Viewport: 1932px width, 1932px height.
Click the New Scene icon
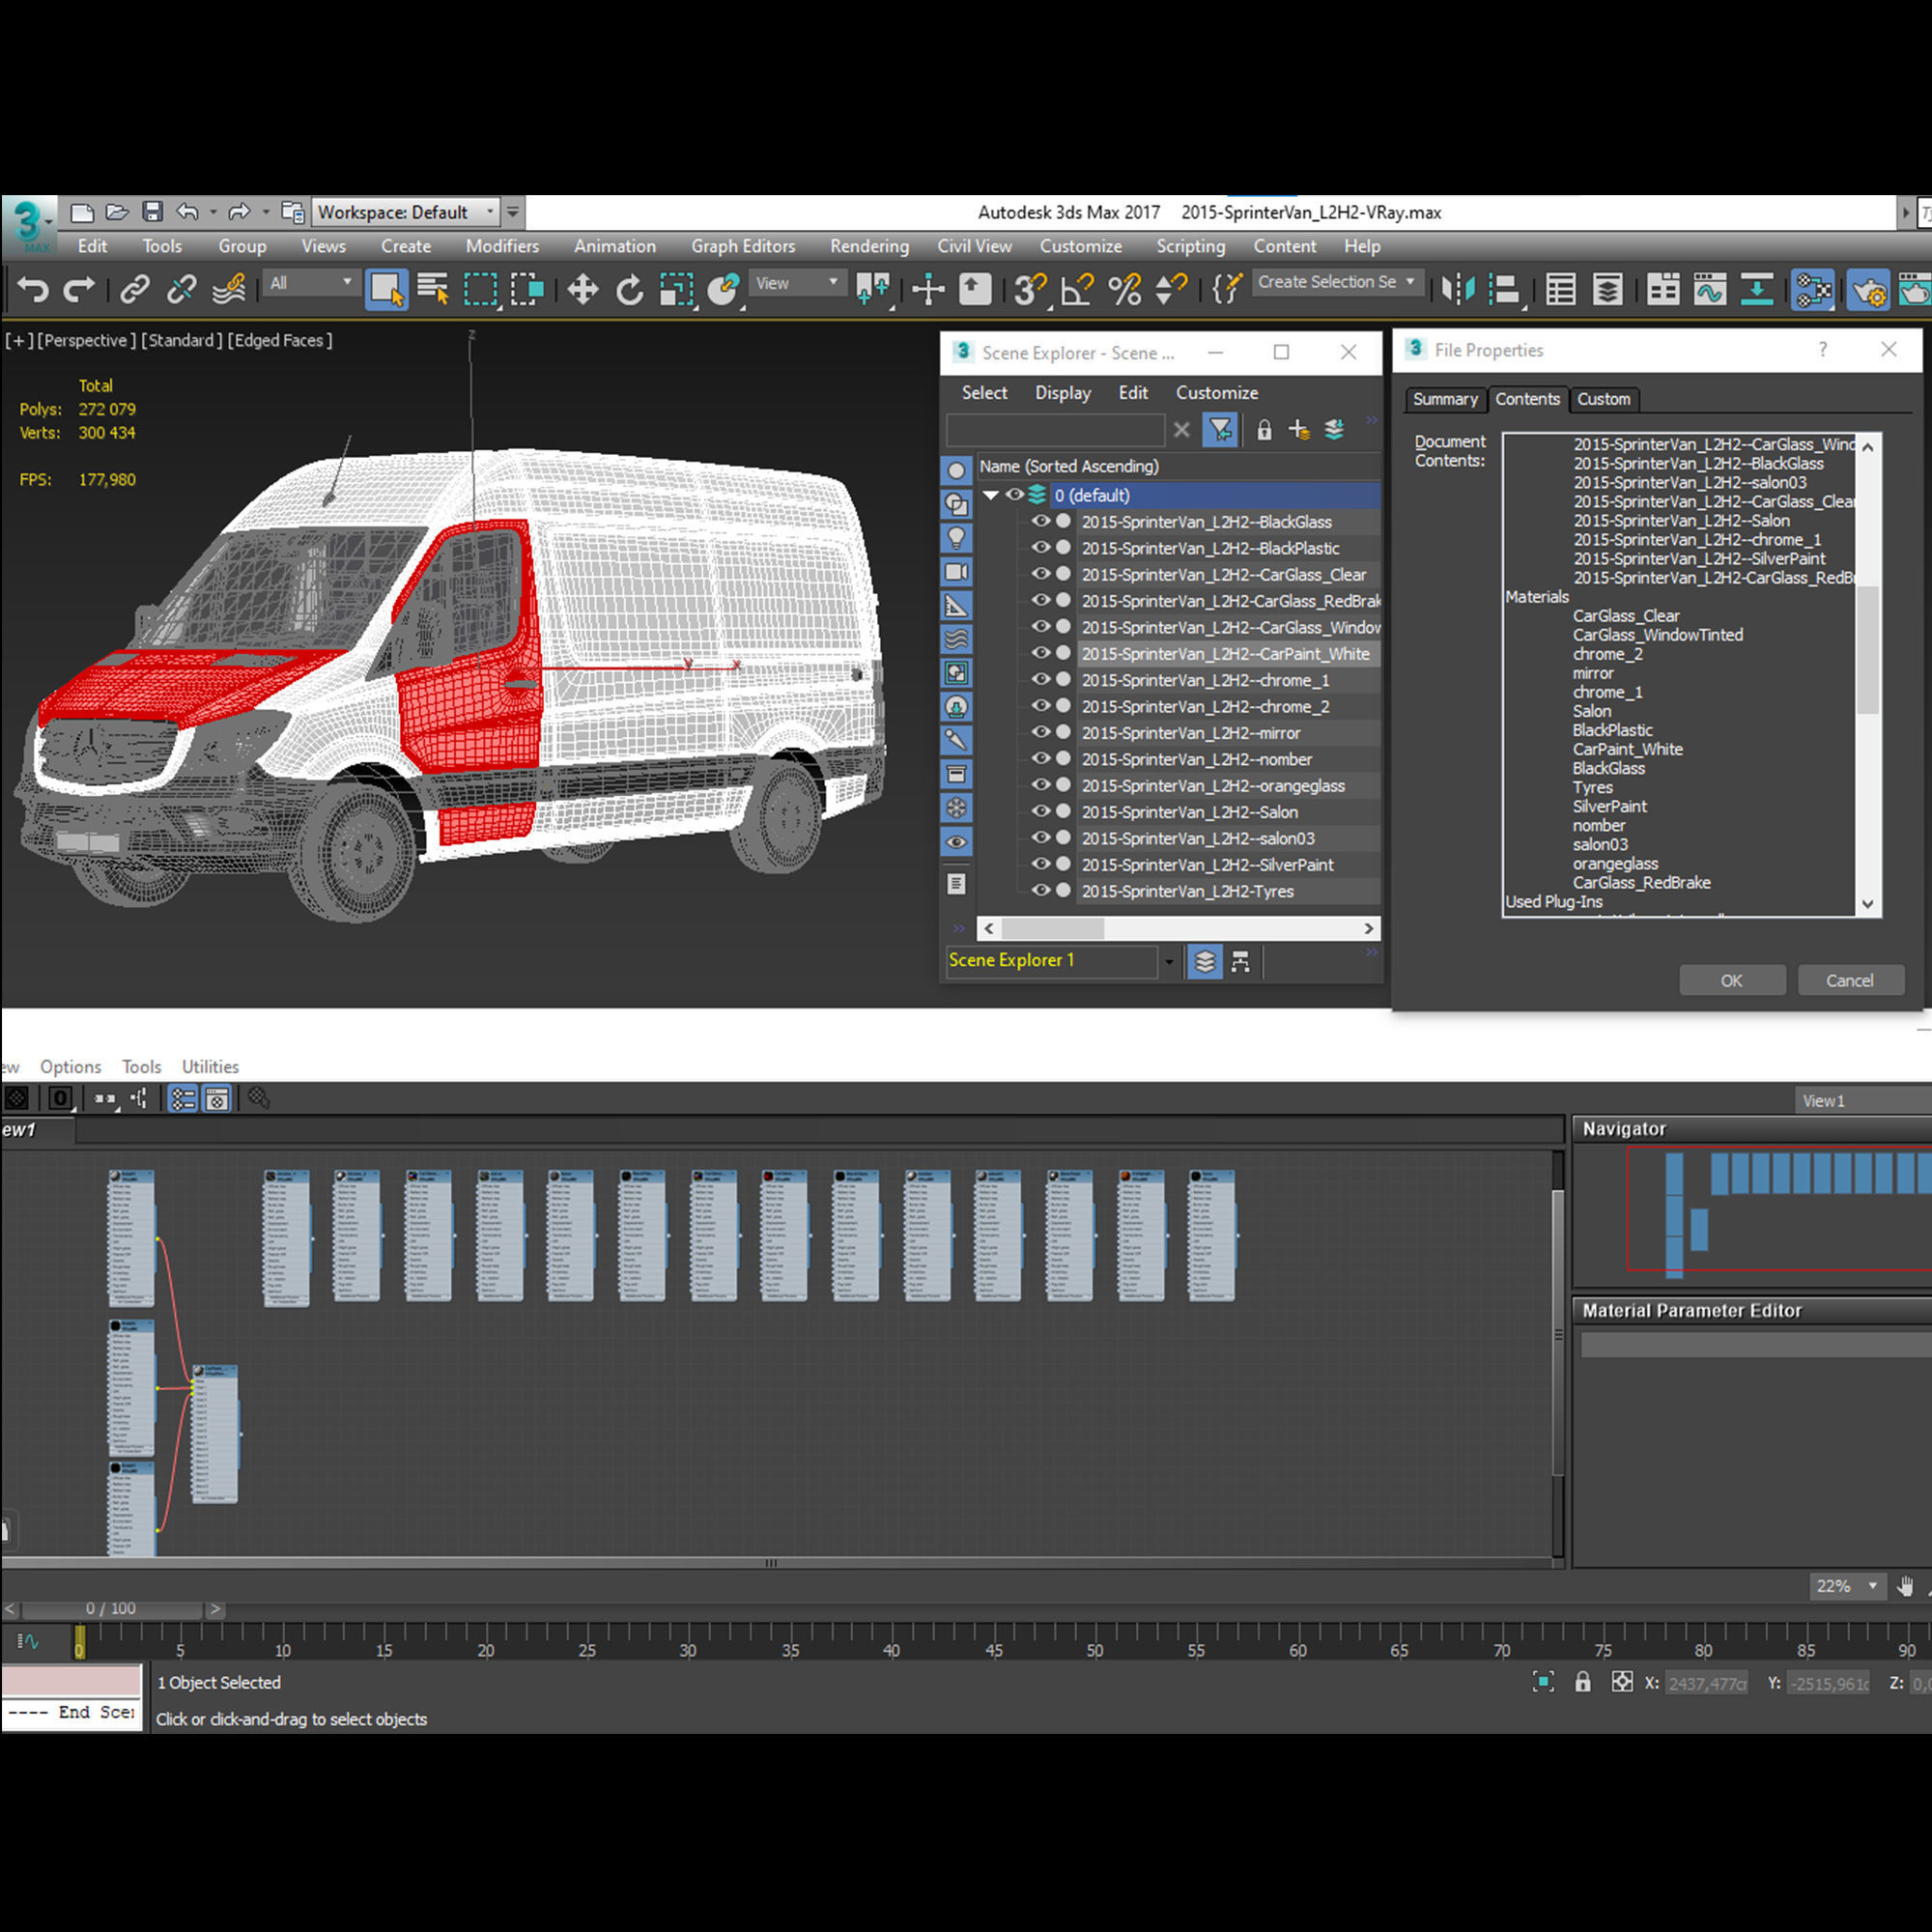[82, 212]
